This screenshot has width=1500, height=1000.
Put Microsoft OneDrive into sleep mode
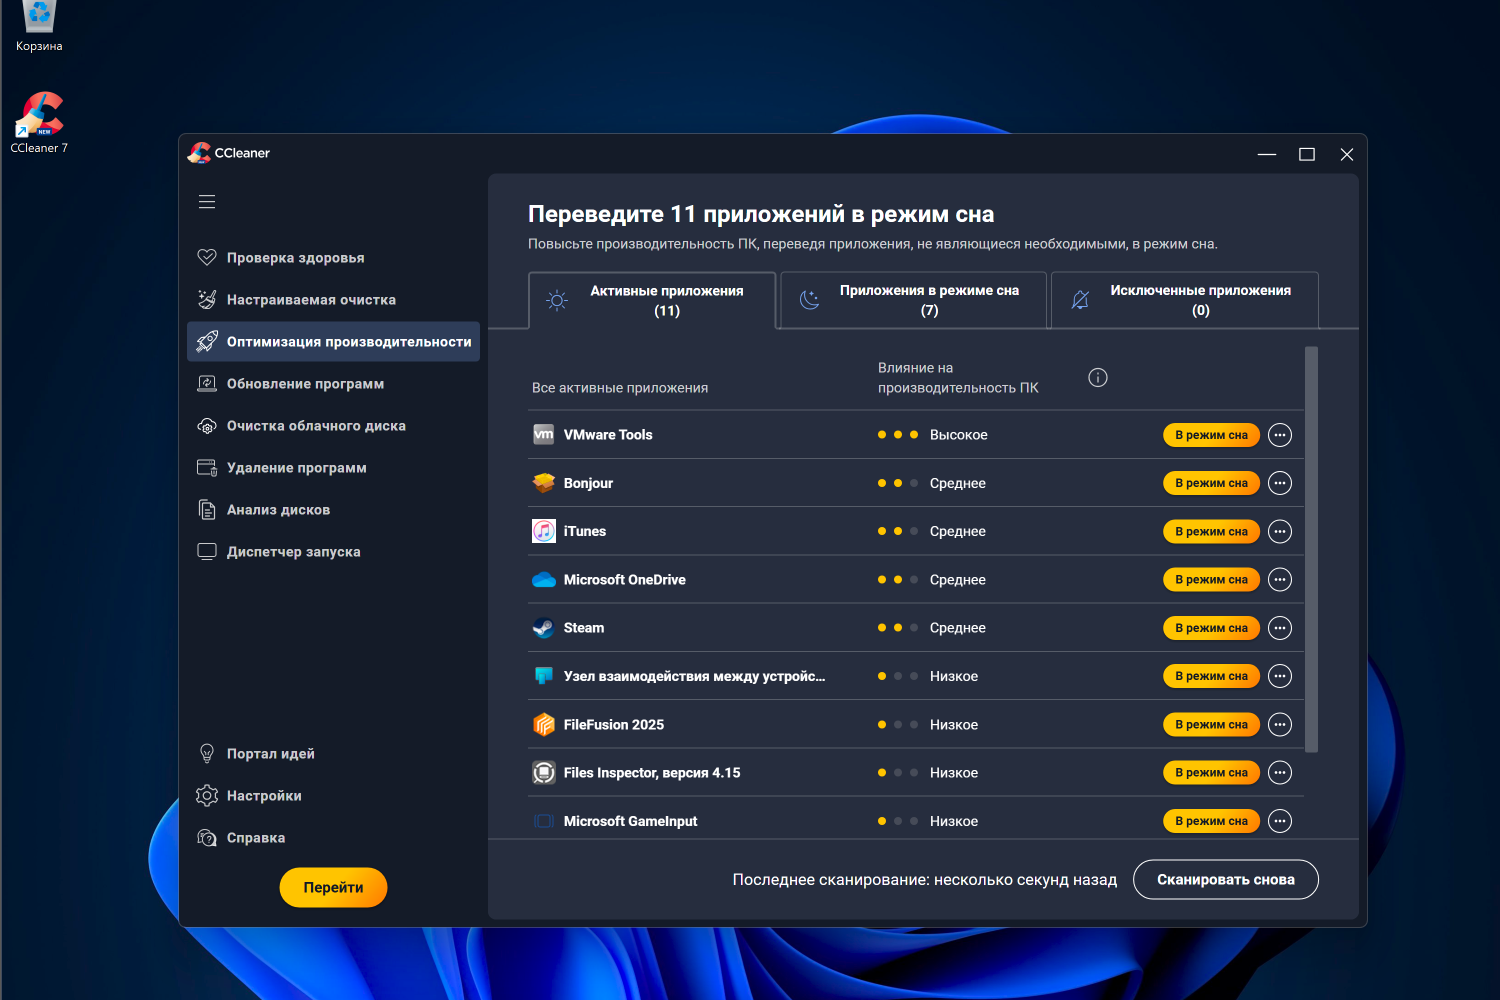point(1211,579)
